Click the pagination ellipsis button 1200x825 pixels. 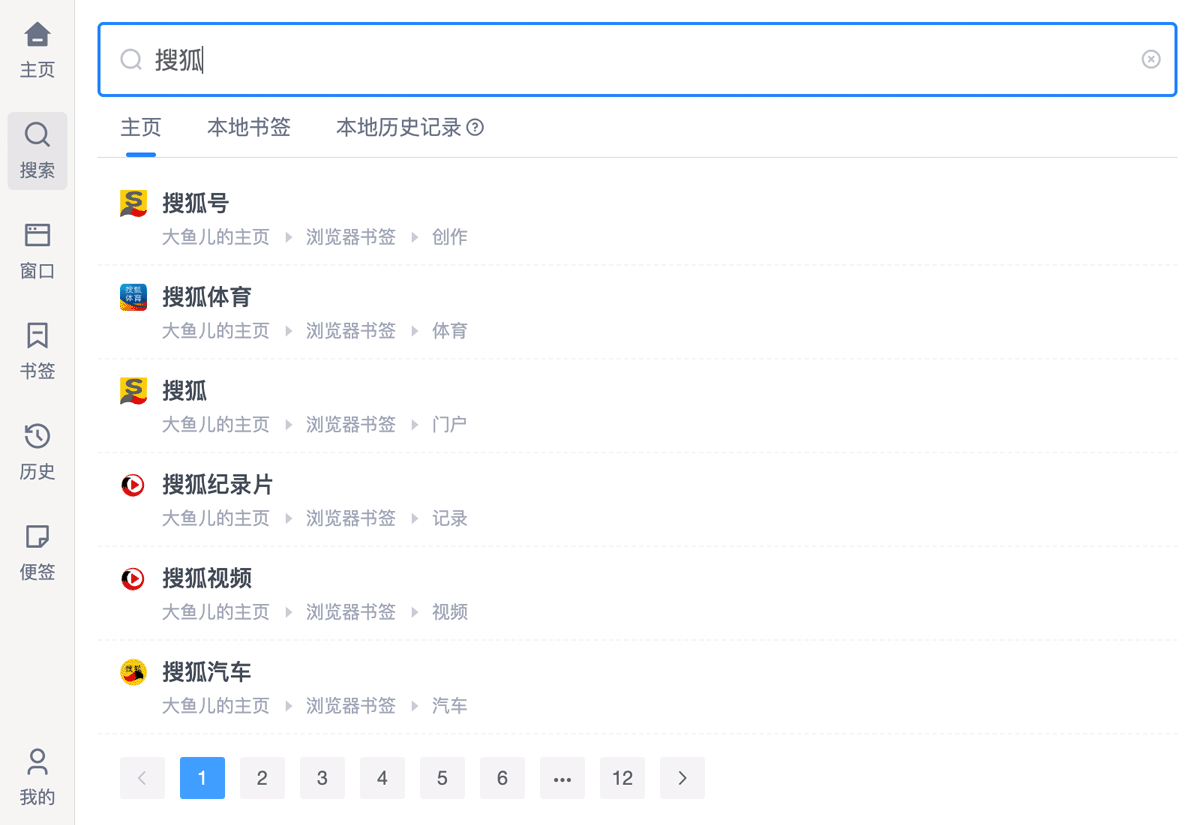(x=562, y=778)
